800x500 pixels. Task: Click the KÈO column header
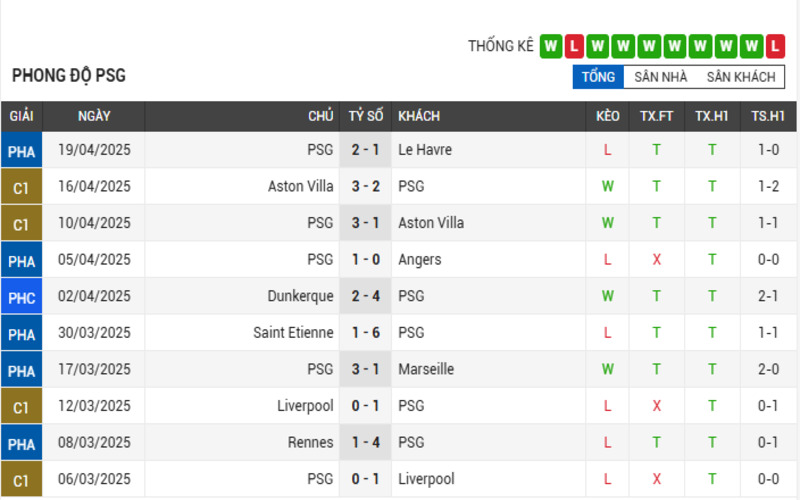click(x=608, y=116)
